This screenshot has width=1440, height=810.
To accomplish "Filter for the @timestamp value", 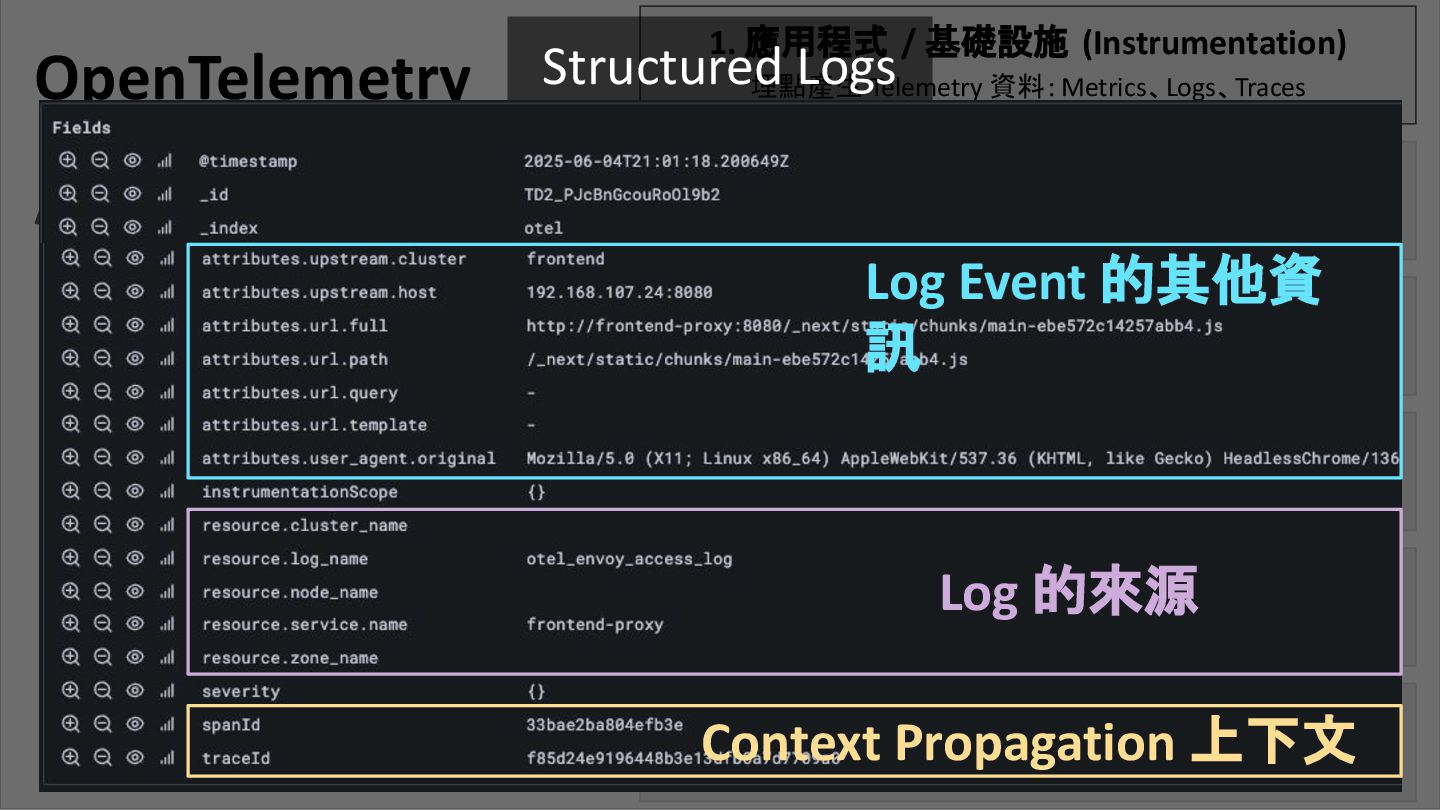I will pos(68,161).
